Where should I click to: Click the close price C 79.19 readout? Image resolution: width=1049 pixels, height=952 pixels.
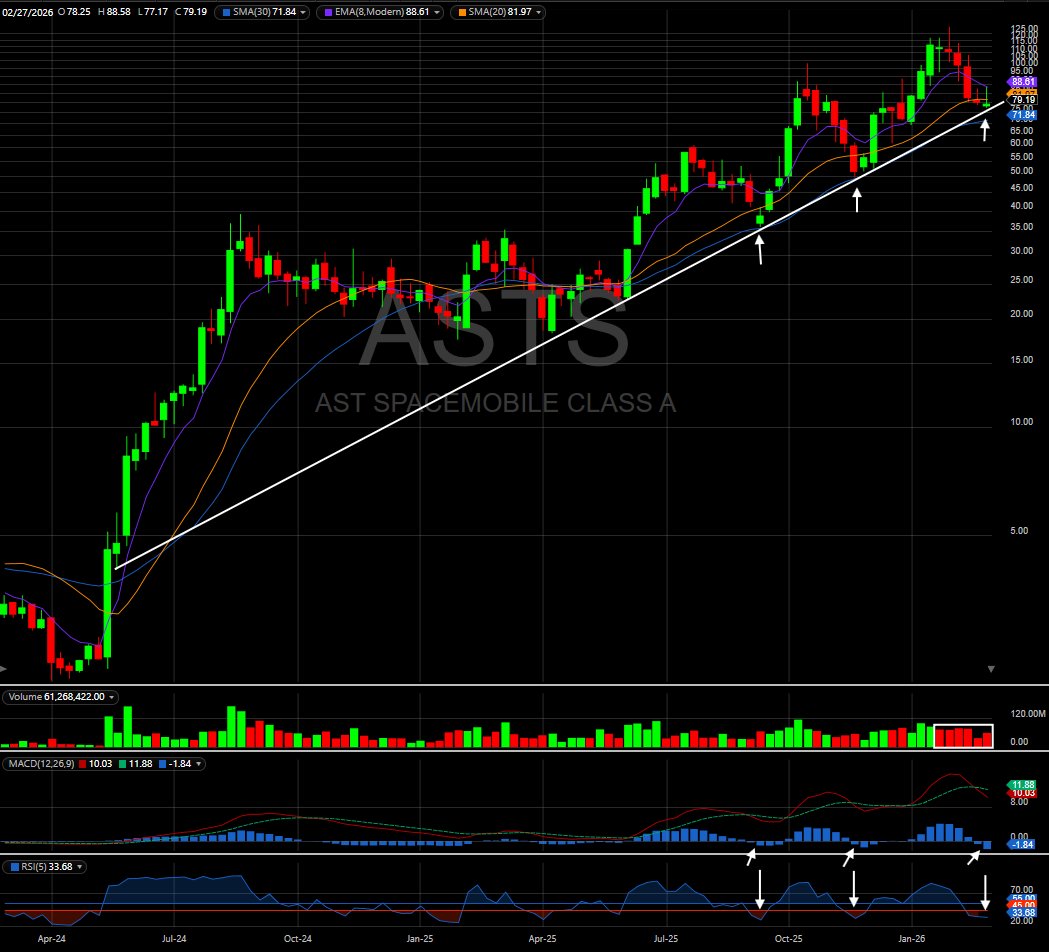tap(191, 12)
